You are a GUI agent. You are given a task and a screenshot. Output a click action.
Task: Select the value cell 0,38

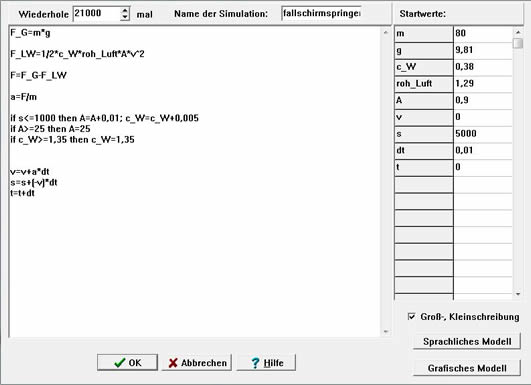pyautogui.click(x=483, y=67)
